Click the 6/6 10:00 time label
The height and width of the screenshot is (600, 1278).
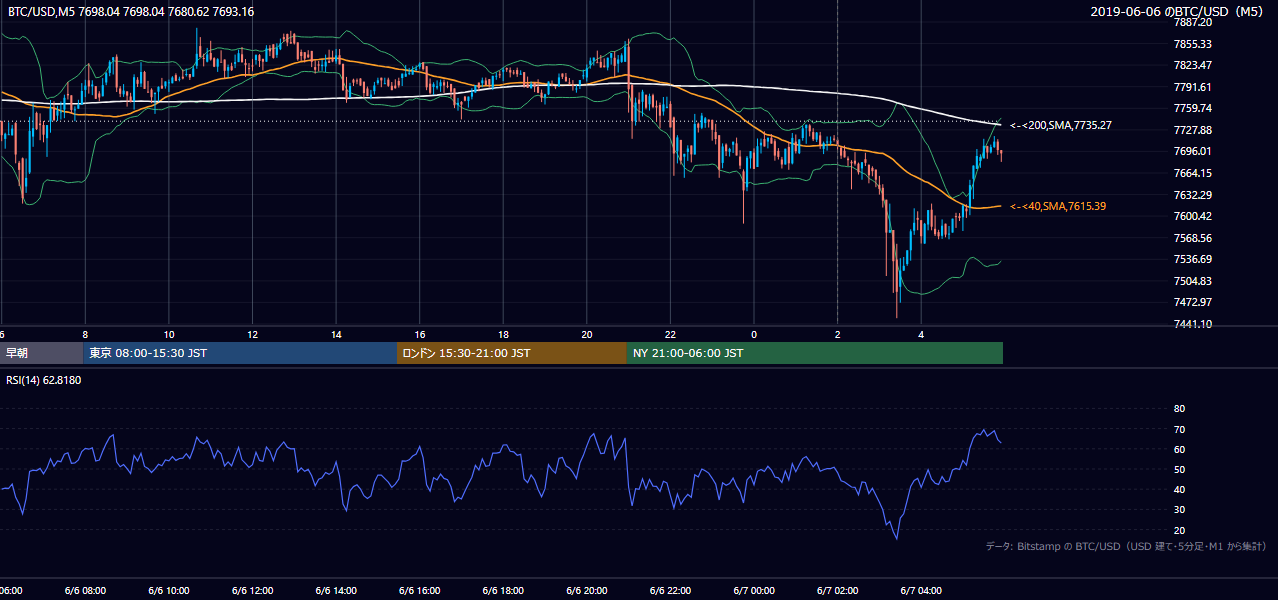coord(169,591)
